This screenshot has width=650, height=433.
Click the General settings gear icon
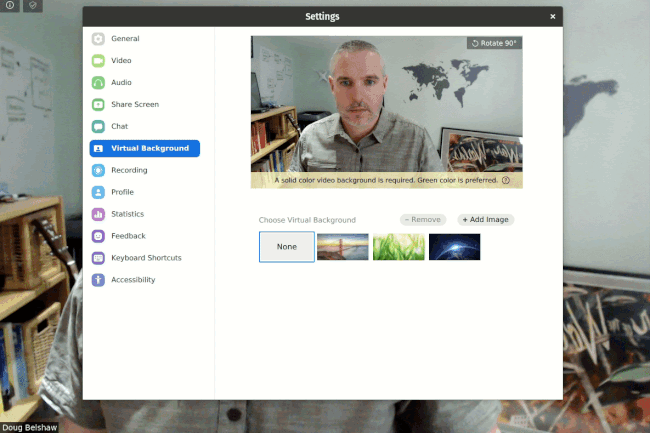tap(98, 39)
